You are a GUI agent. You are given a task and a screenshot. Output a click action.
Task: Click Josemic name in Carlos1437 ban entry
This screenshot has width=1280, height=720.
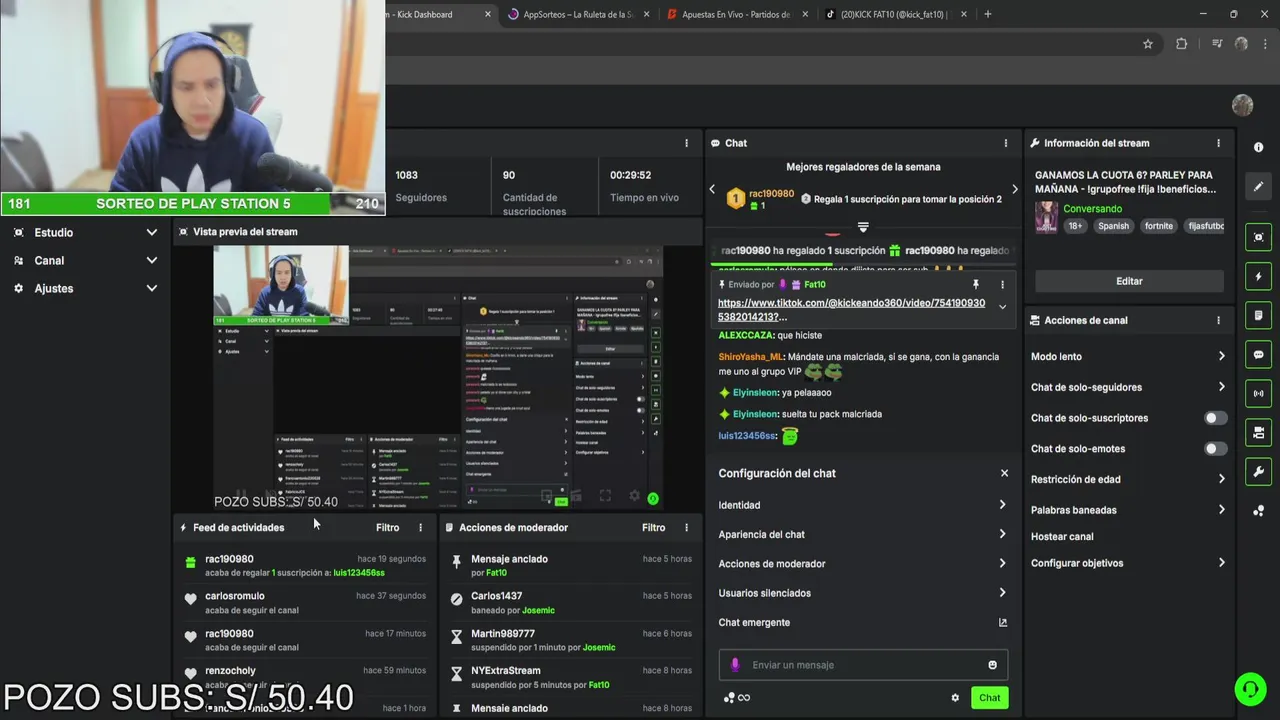(x=538, y=610)
